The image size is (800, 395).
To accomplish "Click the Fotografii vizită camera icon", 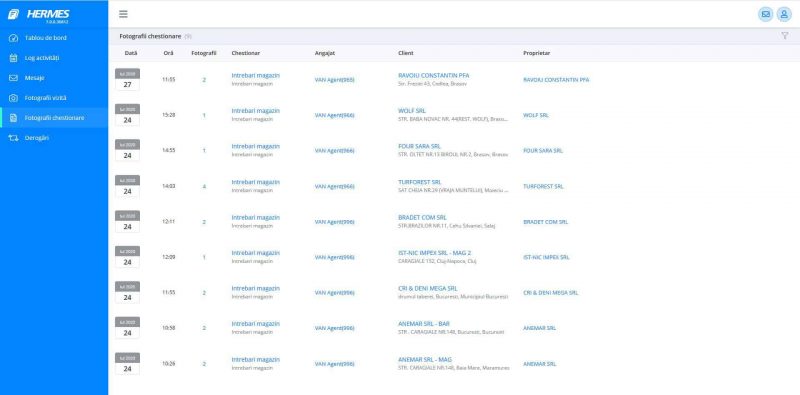I will pyautogui.click(x=14, y=98).
